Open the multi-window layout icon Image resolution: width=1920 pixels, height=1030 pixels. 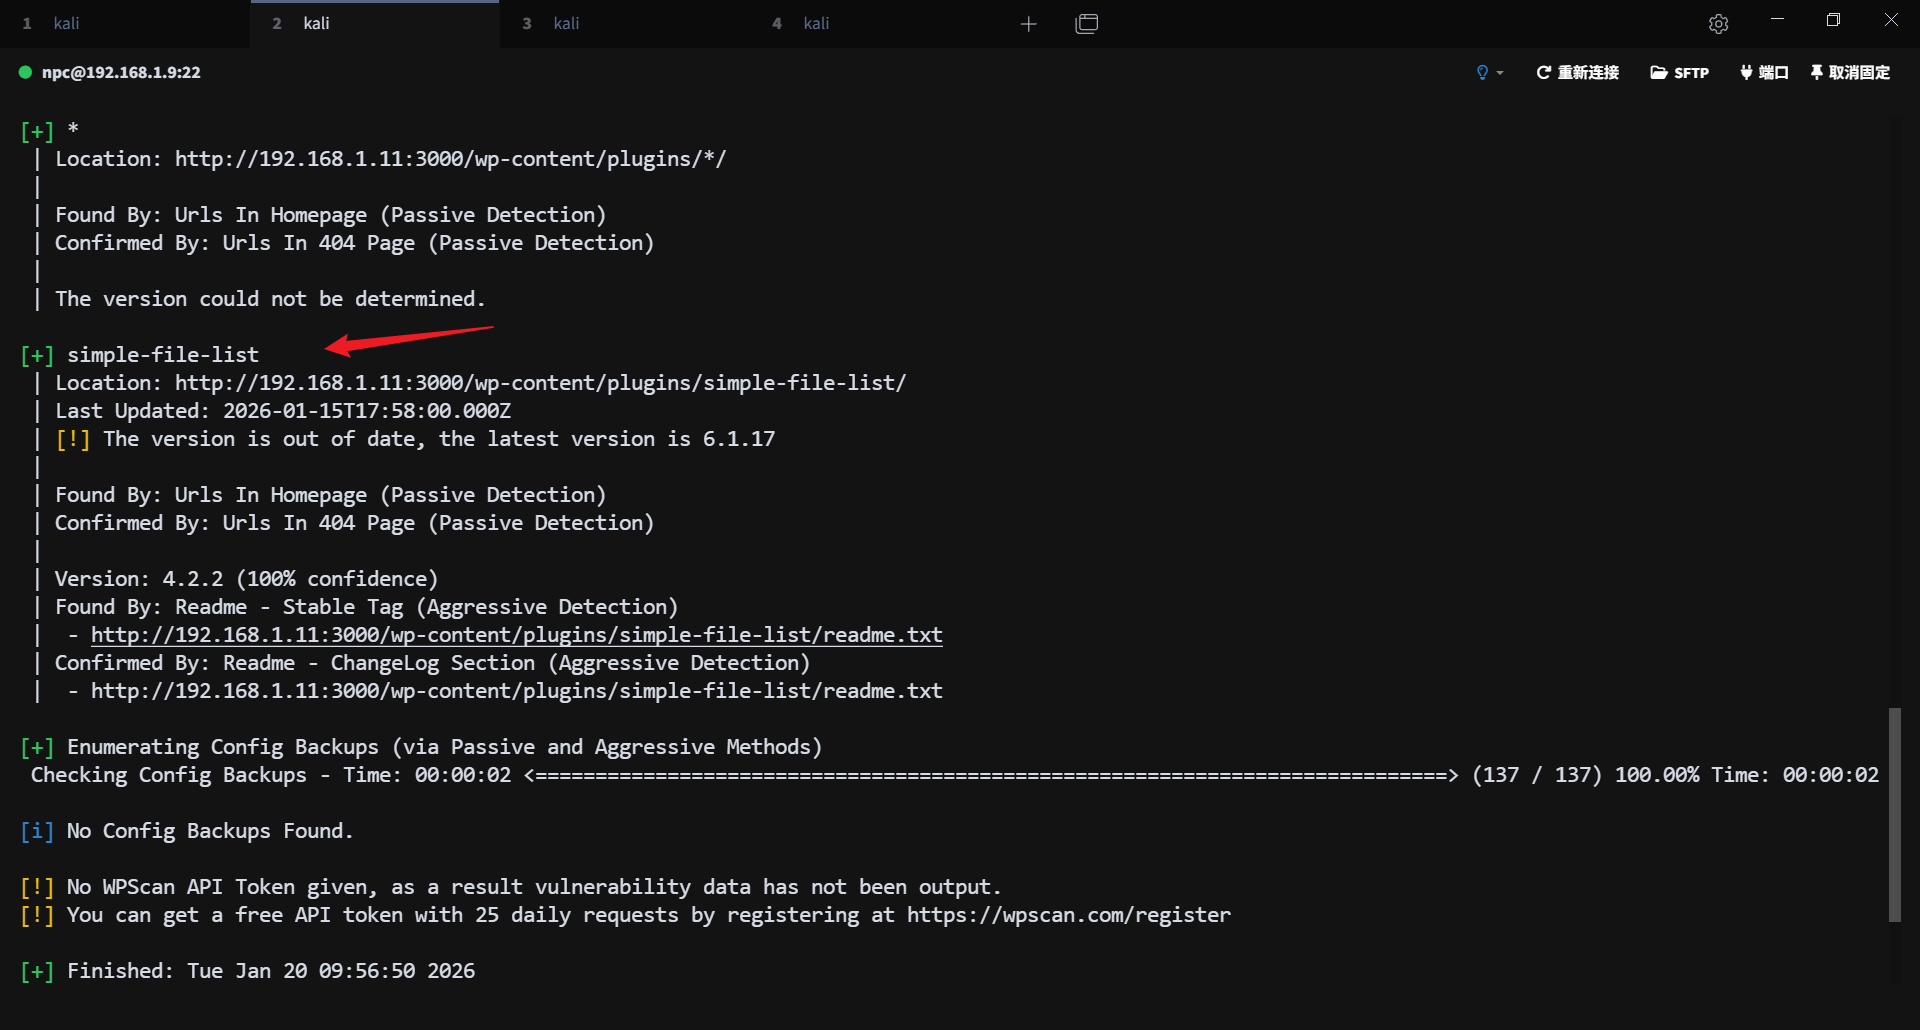click(x=1086, y=24)
